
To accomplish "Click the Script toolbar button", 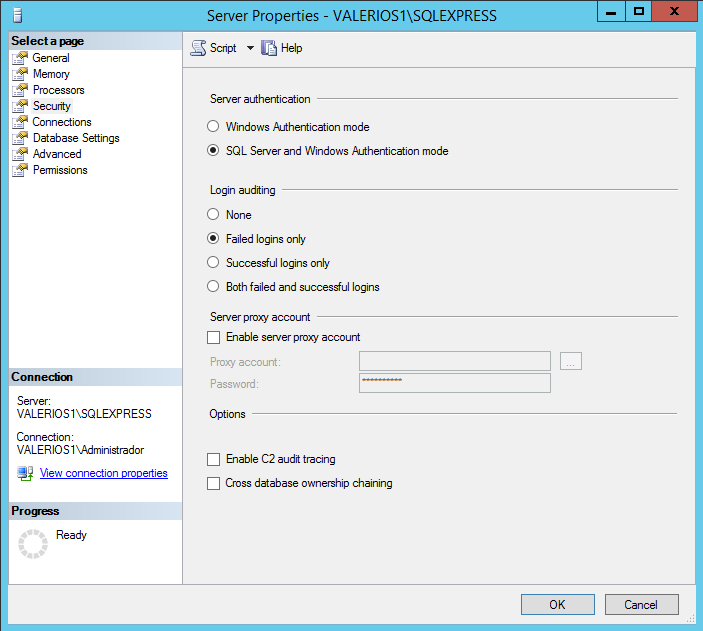I will tap(214, 48).
